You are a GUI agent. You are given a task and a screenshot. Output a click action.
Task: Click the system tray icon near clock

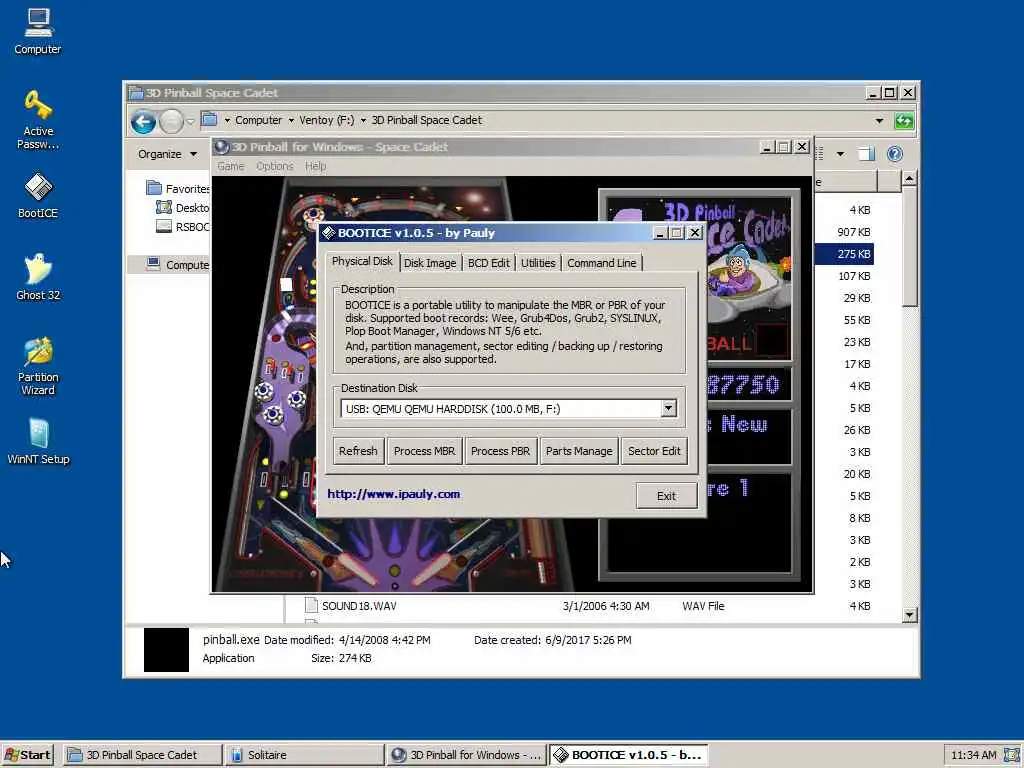(1012, 755)
